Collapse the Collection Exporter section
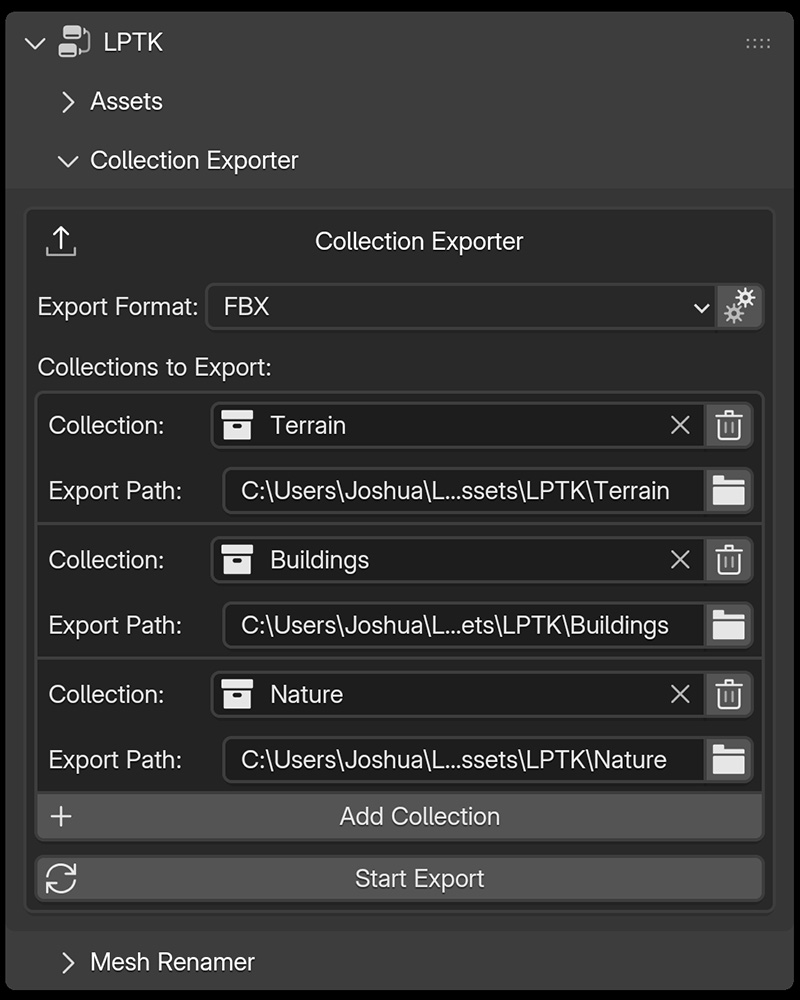The height and width of the screenshot is (1000, 800). coord(67,160)
